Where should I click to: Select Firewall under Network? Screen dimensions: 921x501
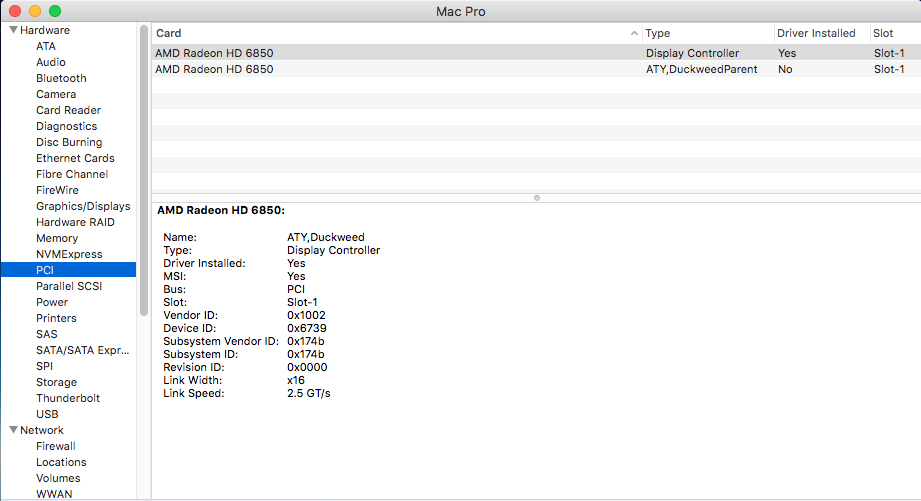55,446
